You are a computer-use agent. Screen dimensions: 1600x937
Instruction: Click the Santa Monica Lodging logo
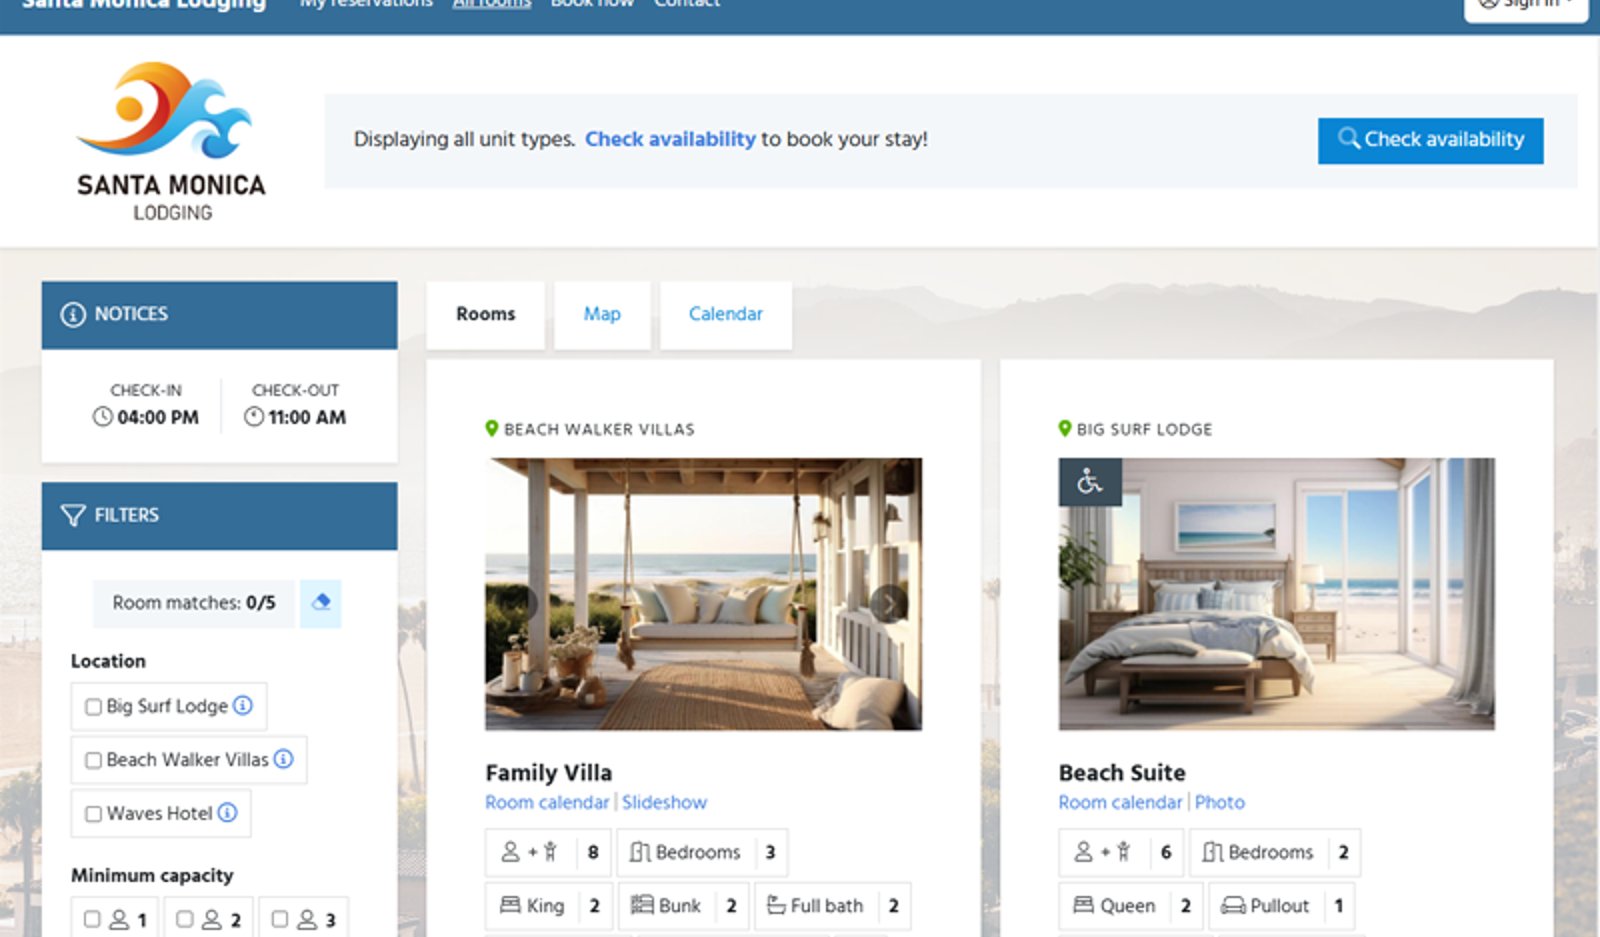click(171, 141)
